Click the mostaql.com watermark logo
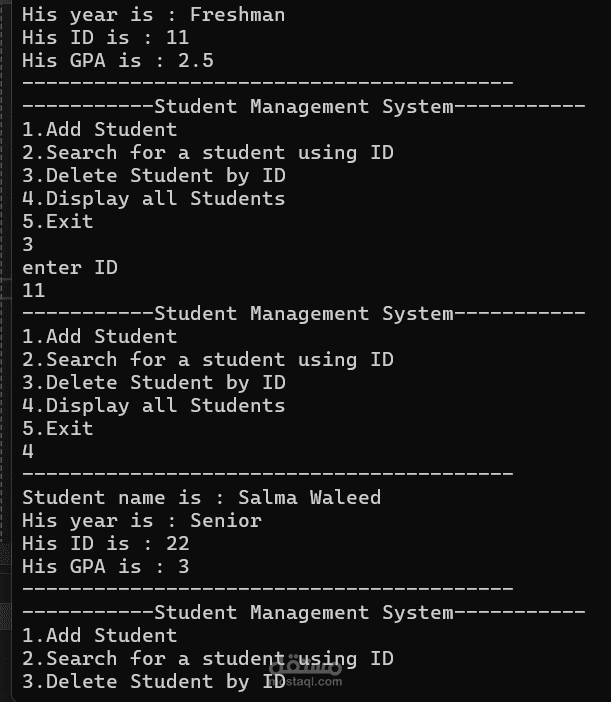Image resolution: width=611 pixels, height=702 pixels. 306,673
